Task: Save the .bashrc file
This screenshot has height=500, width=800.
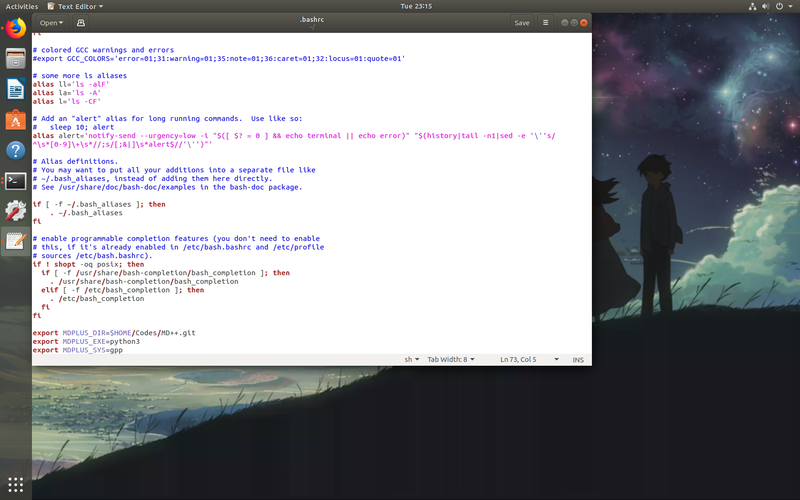Action: pos(521,22)
